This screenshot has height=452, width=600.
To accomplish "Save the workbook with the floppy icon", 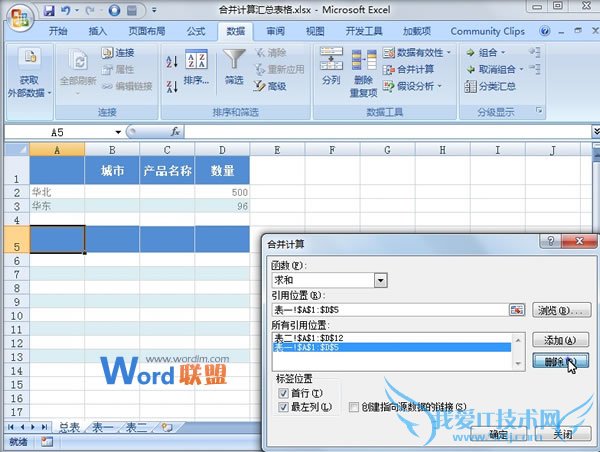I will tap(49, 10).
